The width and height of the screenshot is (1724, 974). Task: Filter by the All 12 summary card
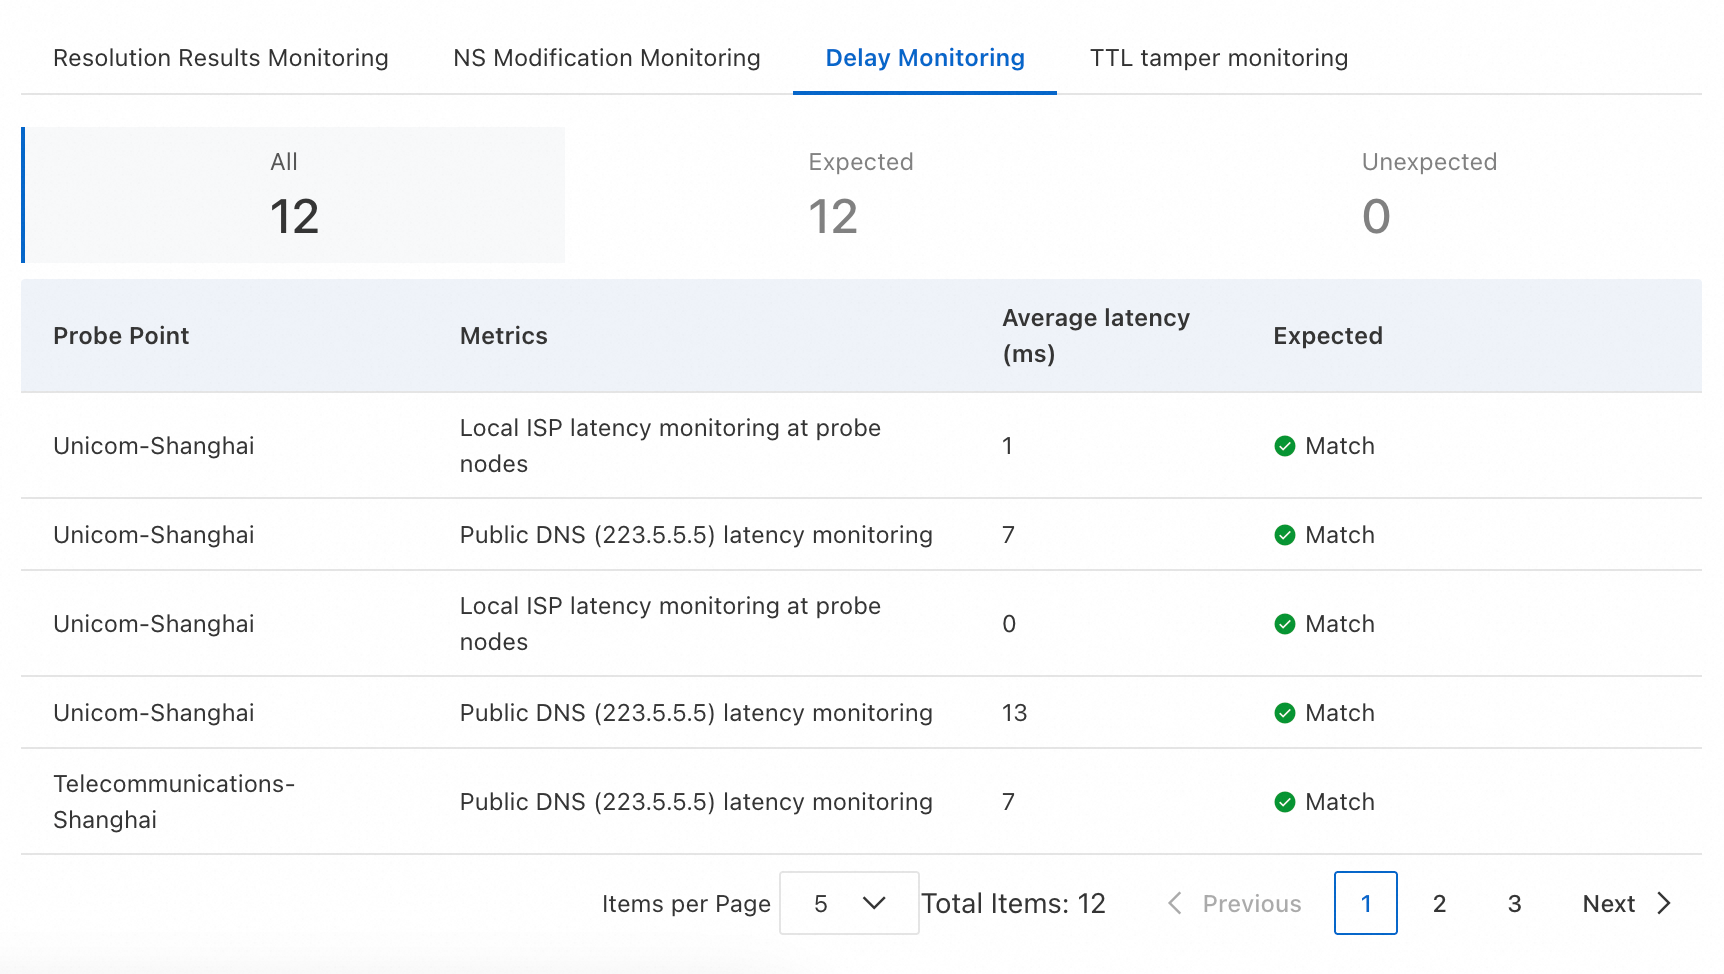[294, 196]
